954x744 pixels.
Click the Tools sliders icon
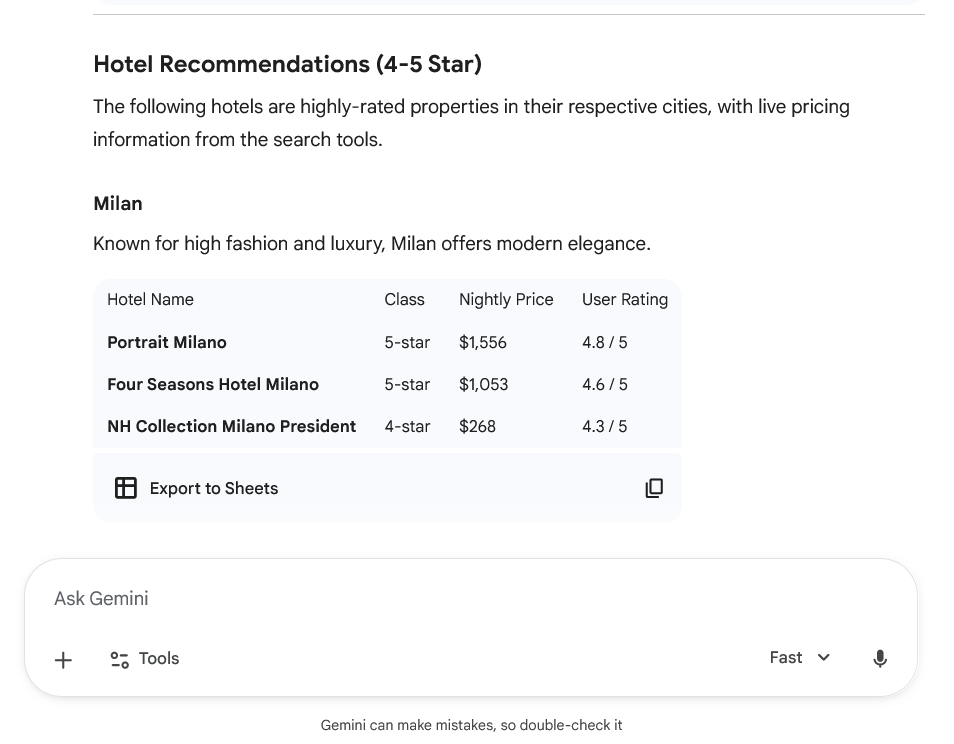[120, 659]
